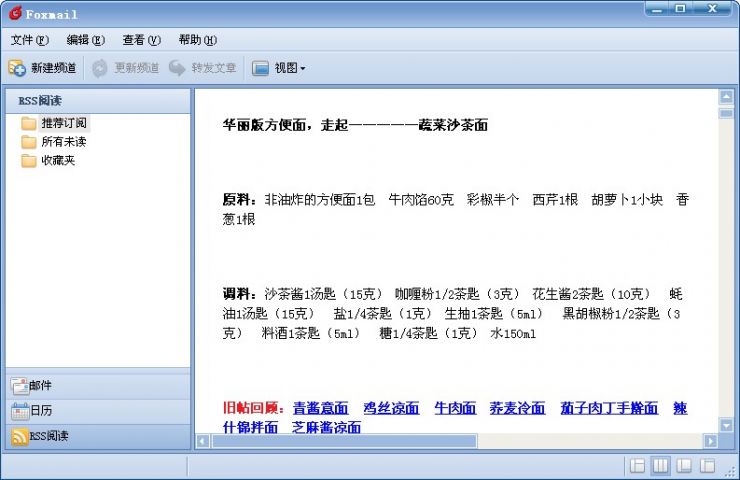Select the first layout icon in status bar
The height and width of the screenshot is (480, 740).
point(637,465)
